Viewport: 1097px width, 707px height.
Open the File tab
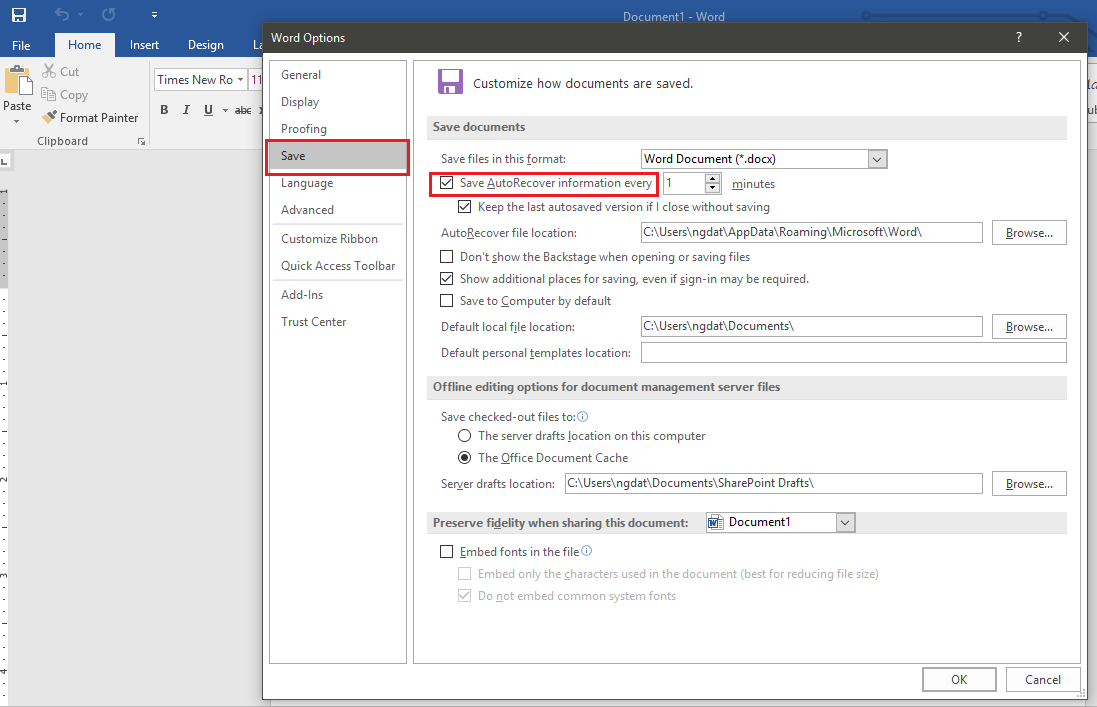[21, 45]
